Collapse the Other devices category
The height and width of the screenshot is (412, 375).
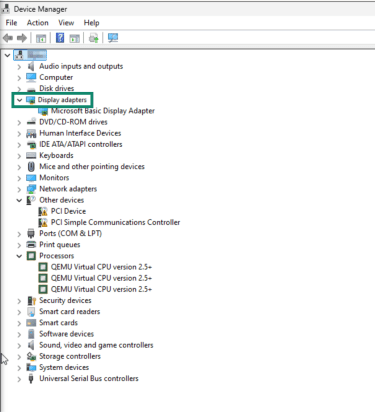pos(19,200)
